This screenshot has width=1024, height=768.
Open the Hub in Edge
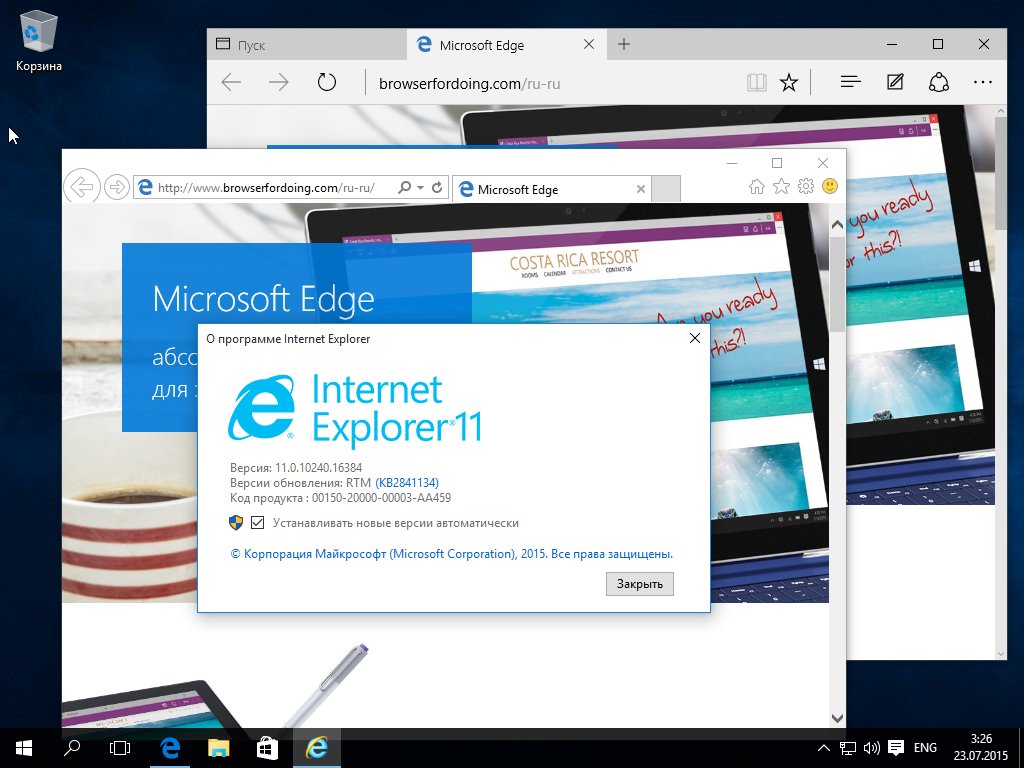[x=850, y=82]
